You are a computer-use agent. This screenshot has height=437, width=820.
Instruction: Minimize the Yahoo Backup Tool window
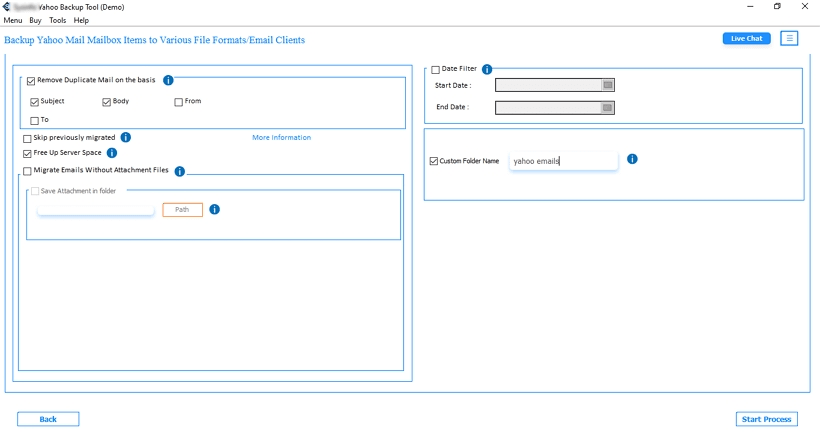(750, 6)
